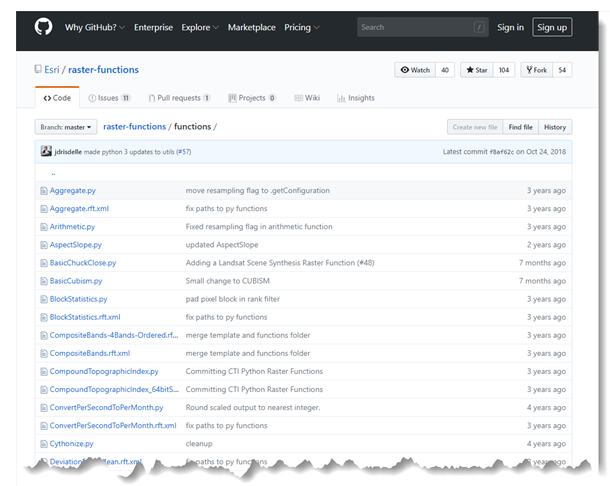The width and height of the screenshot is (610, 486).
Task: Select file icon beside CompoundTopographicIndex_64bitS
Action: pyautogui.click(x=44, y=390)
